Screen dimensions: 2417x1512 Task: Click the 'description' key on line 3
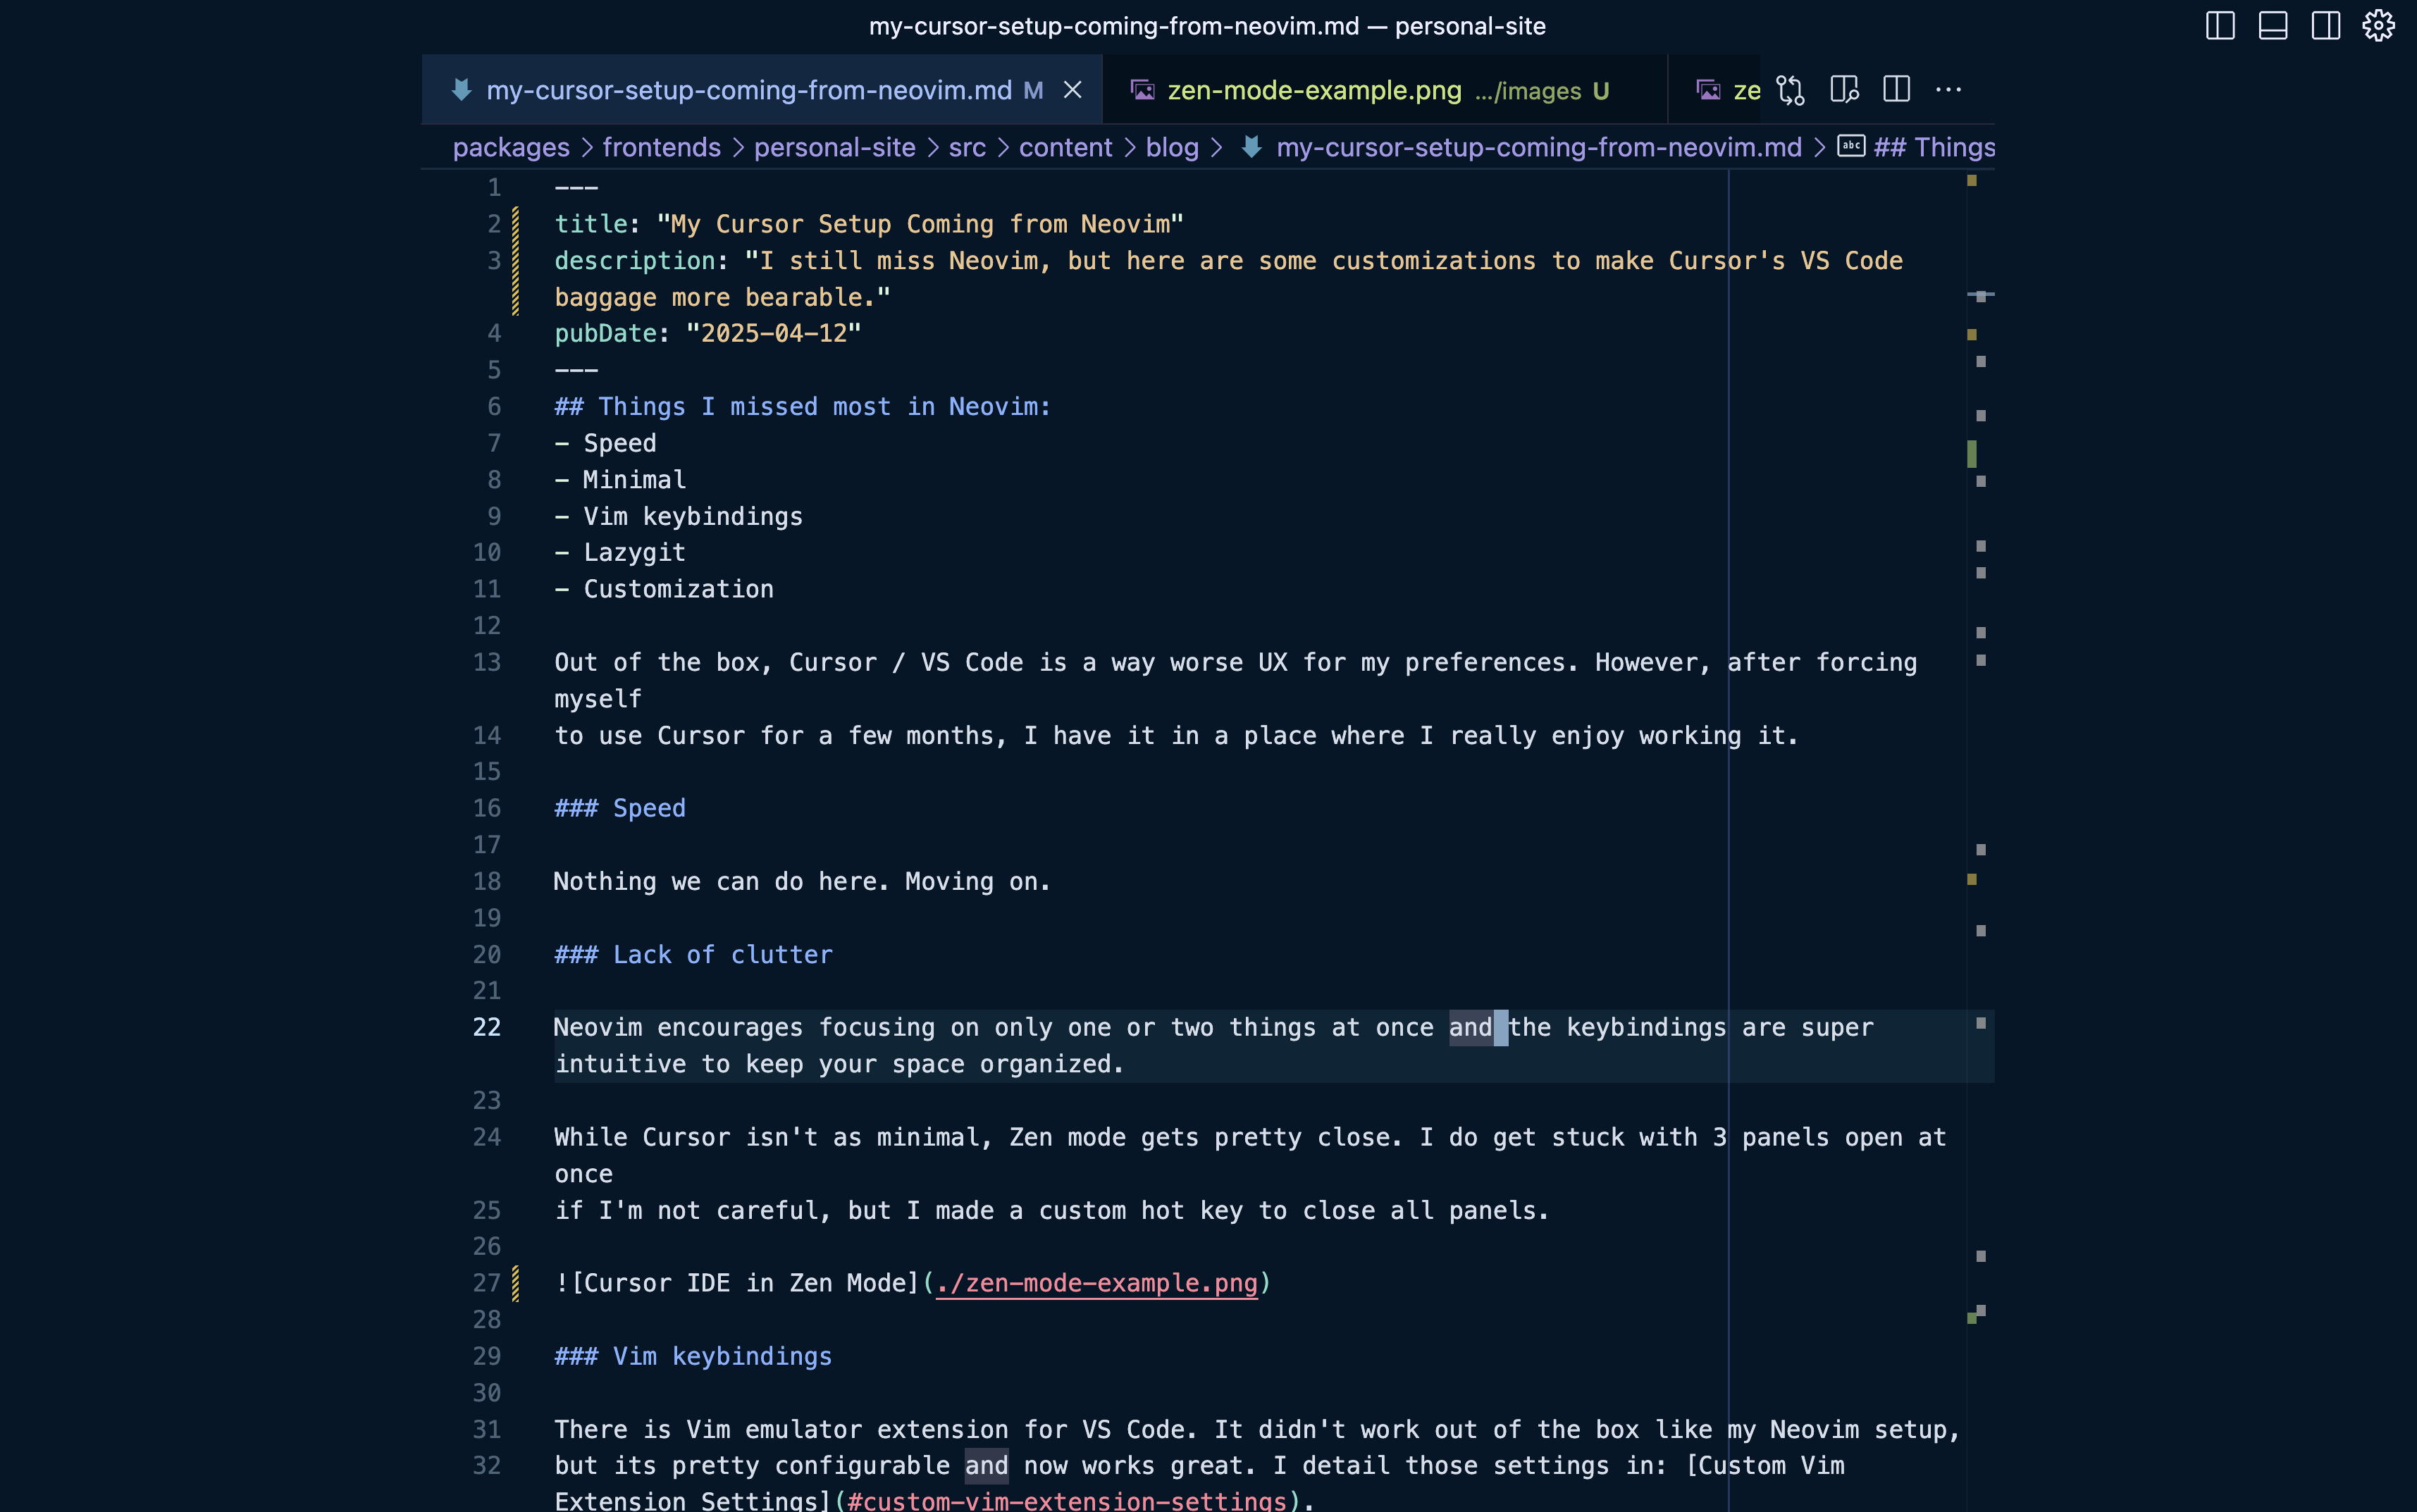635,261
